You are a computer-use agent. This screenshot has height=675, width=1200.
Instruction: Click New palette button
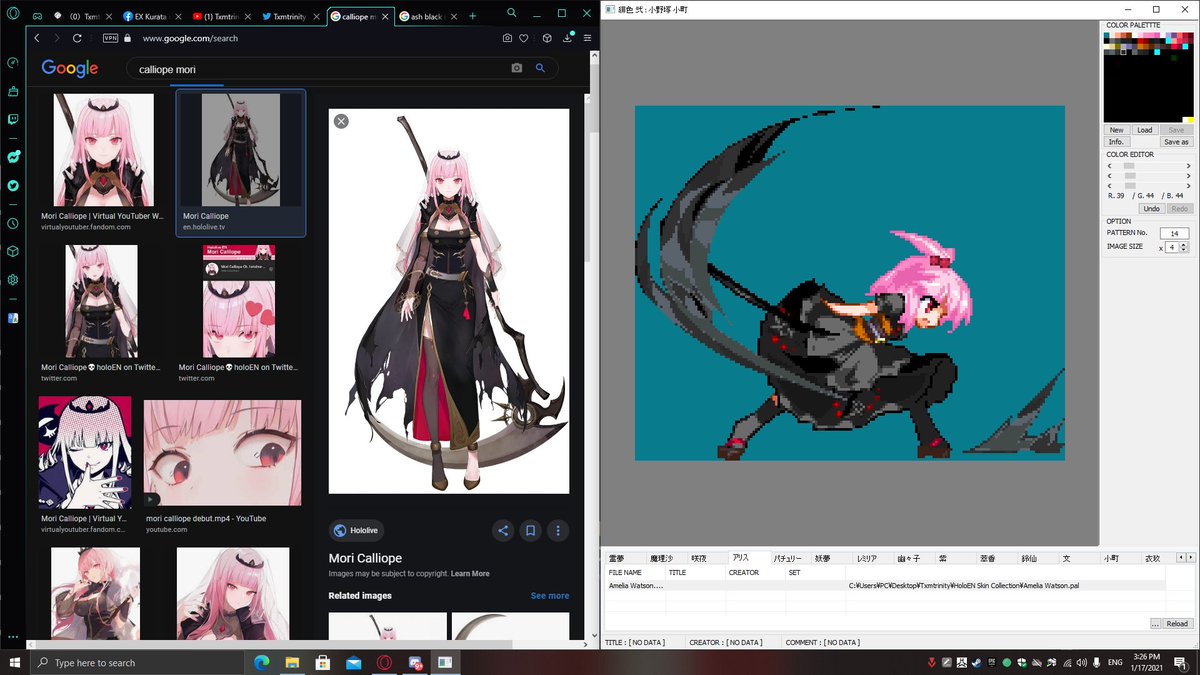[1117, 130]
